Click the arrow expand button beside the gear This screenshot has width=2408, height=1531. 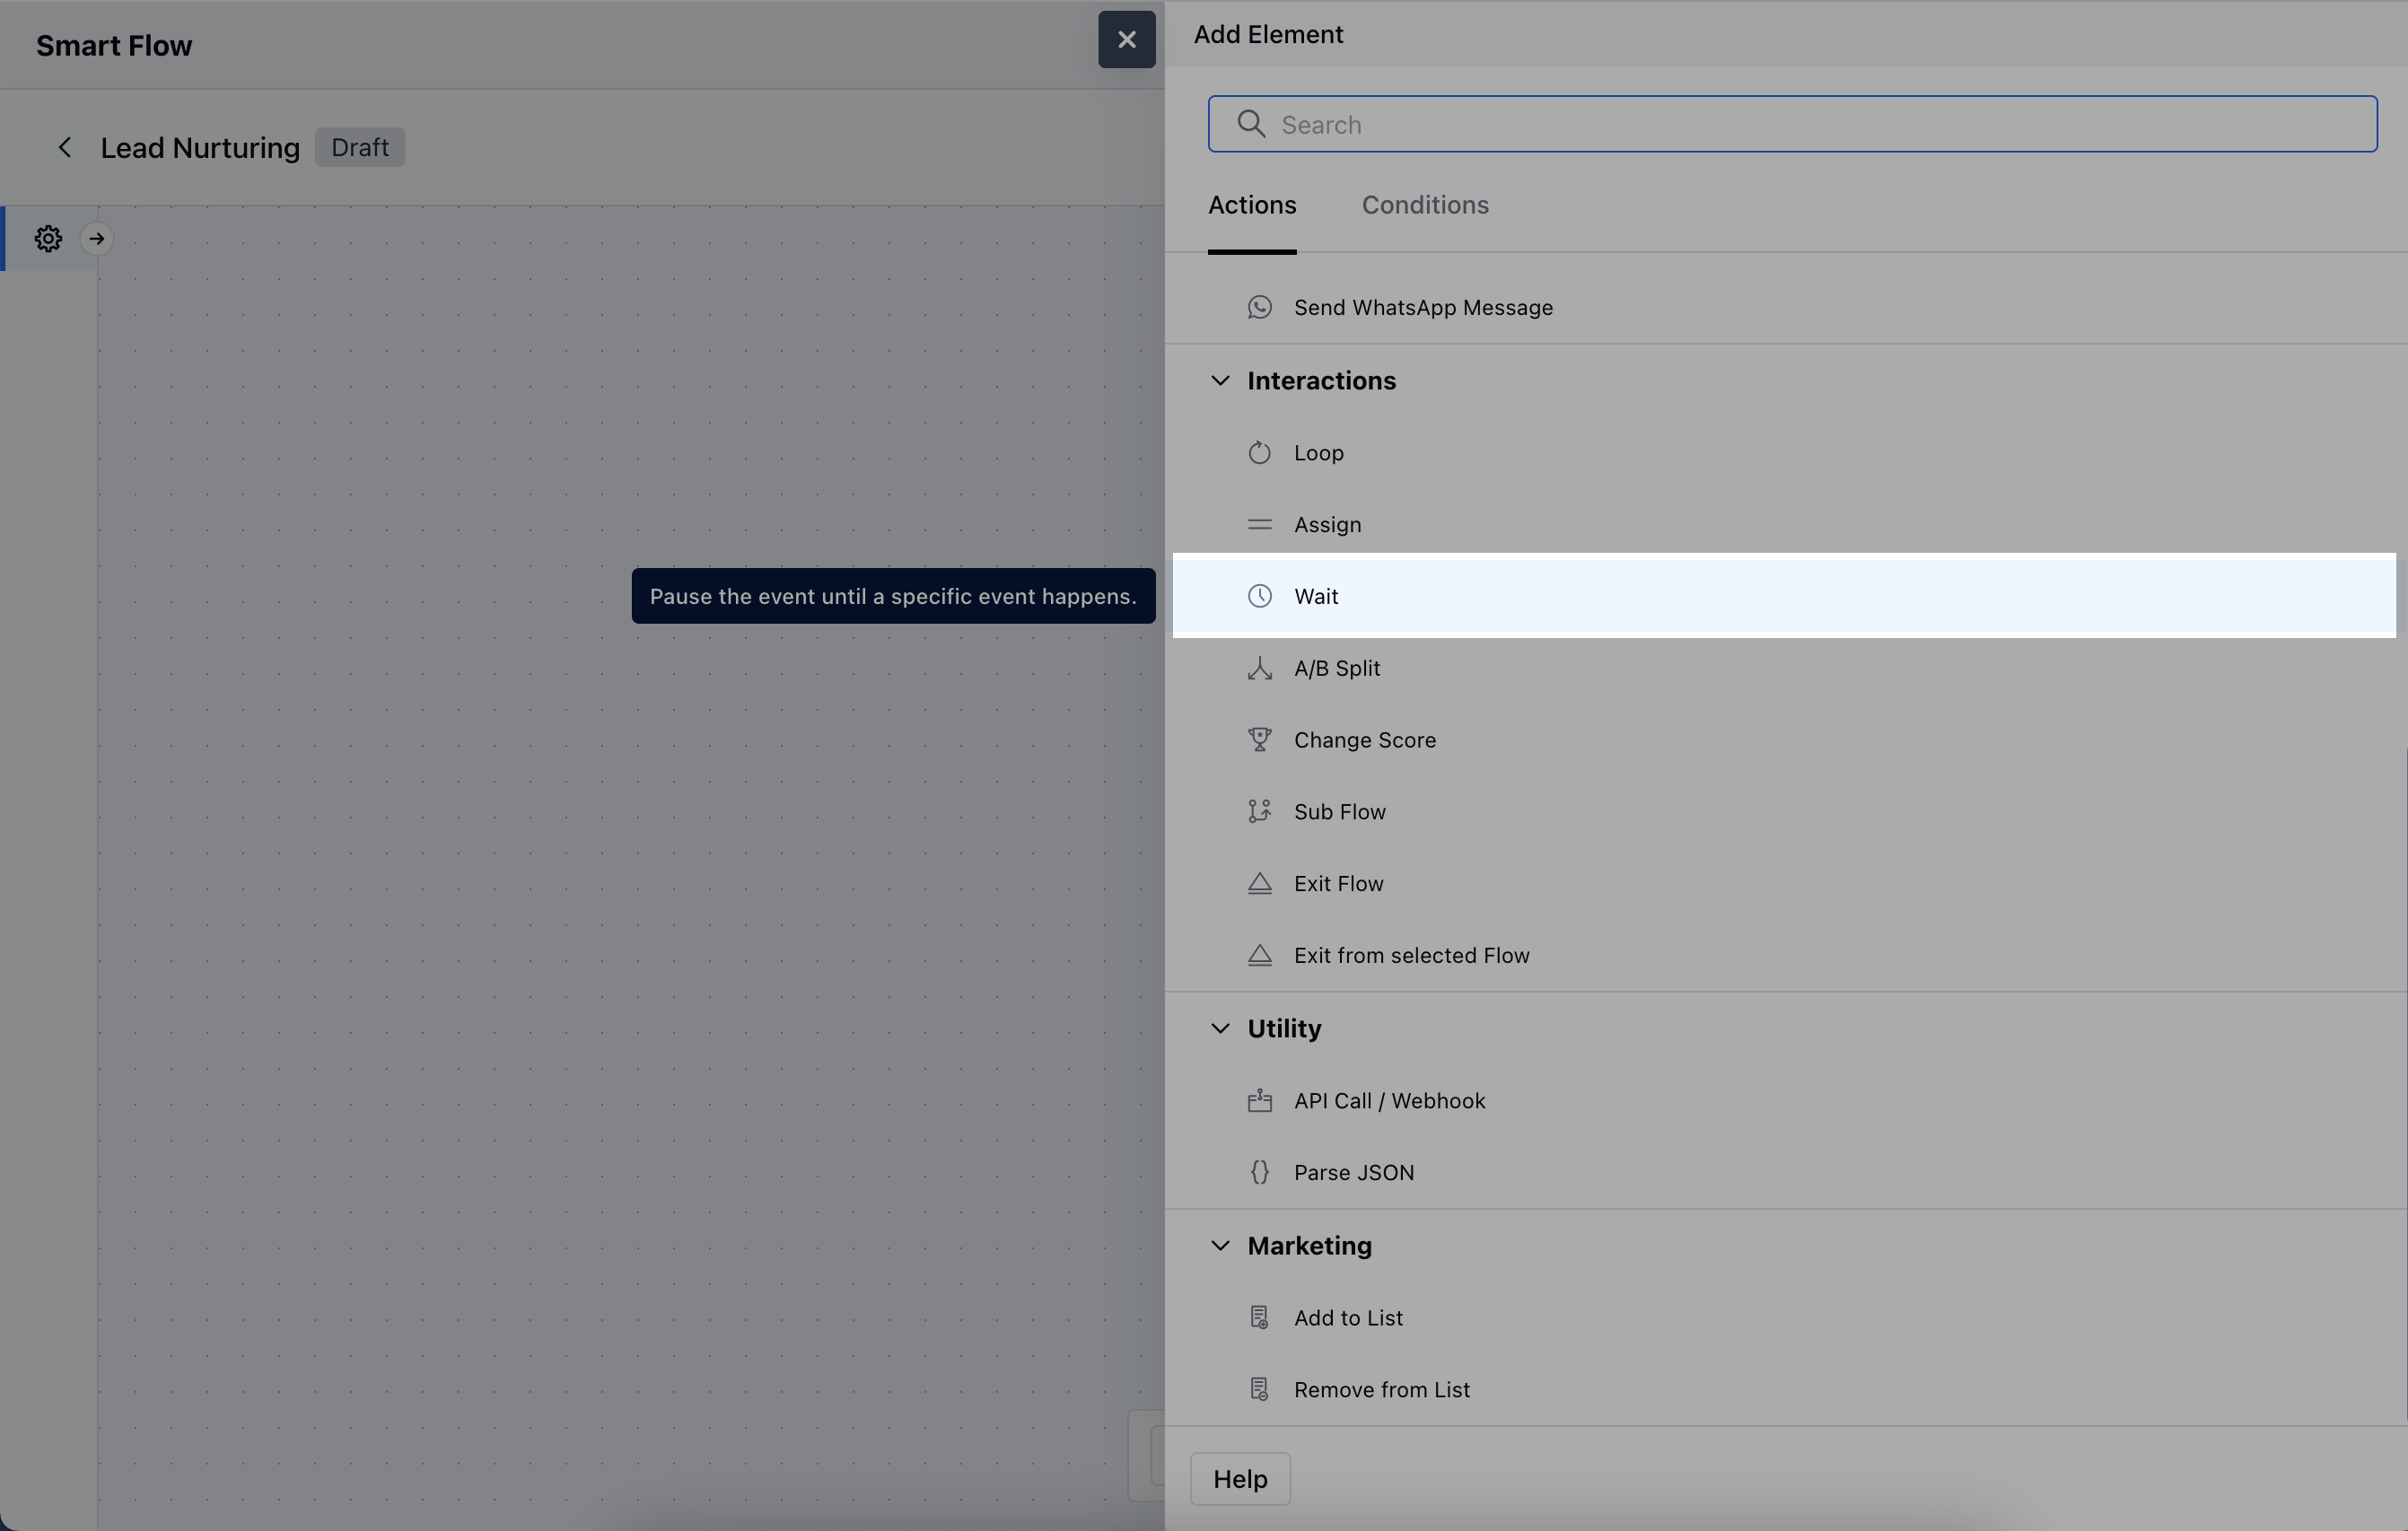tap(97, 238)
